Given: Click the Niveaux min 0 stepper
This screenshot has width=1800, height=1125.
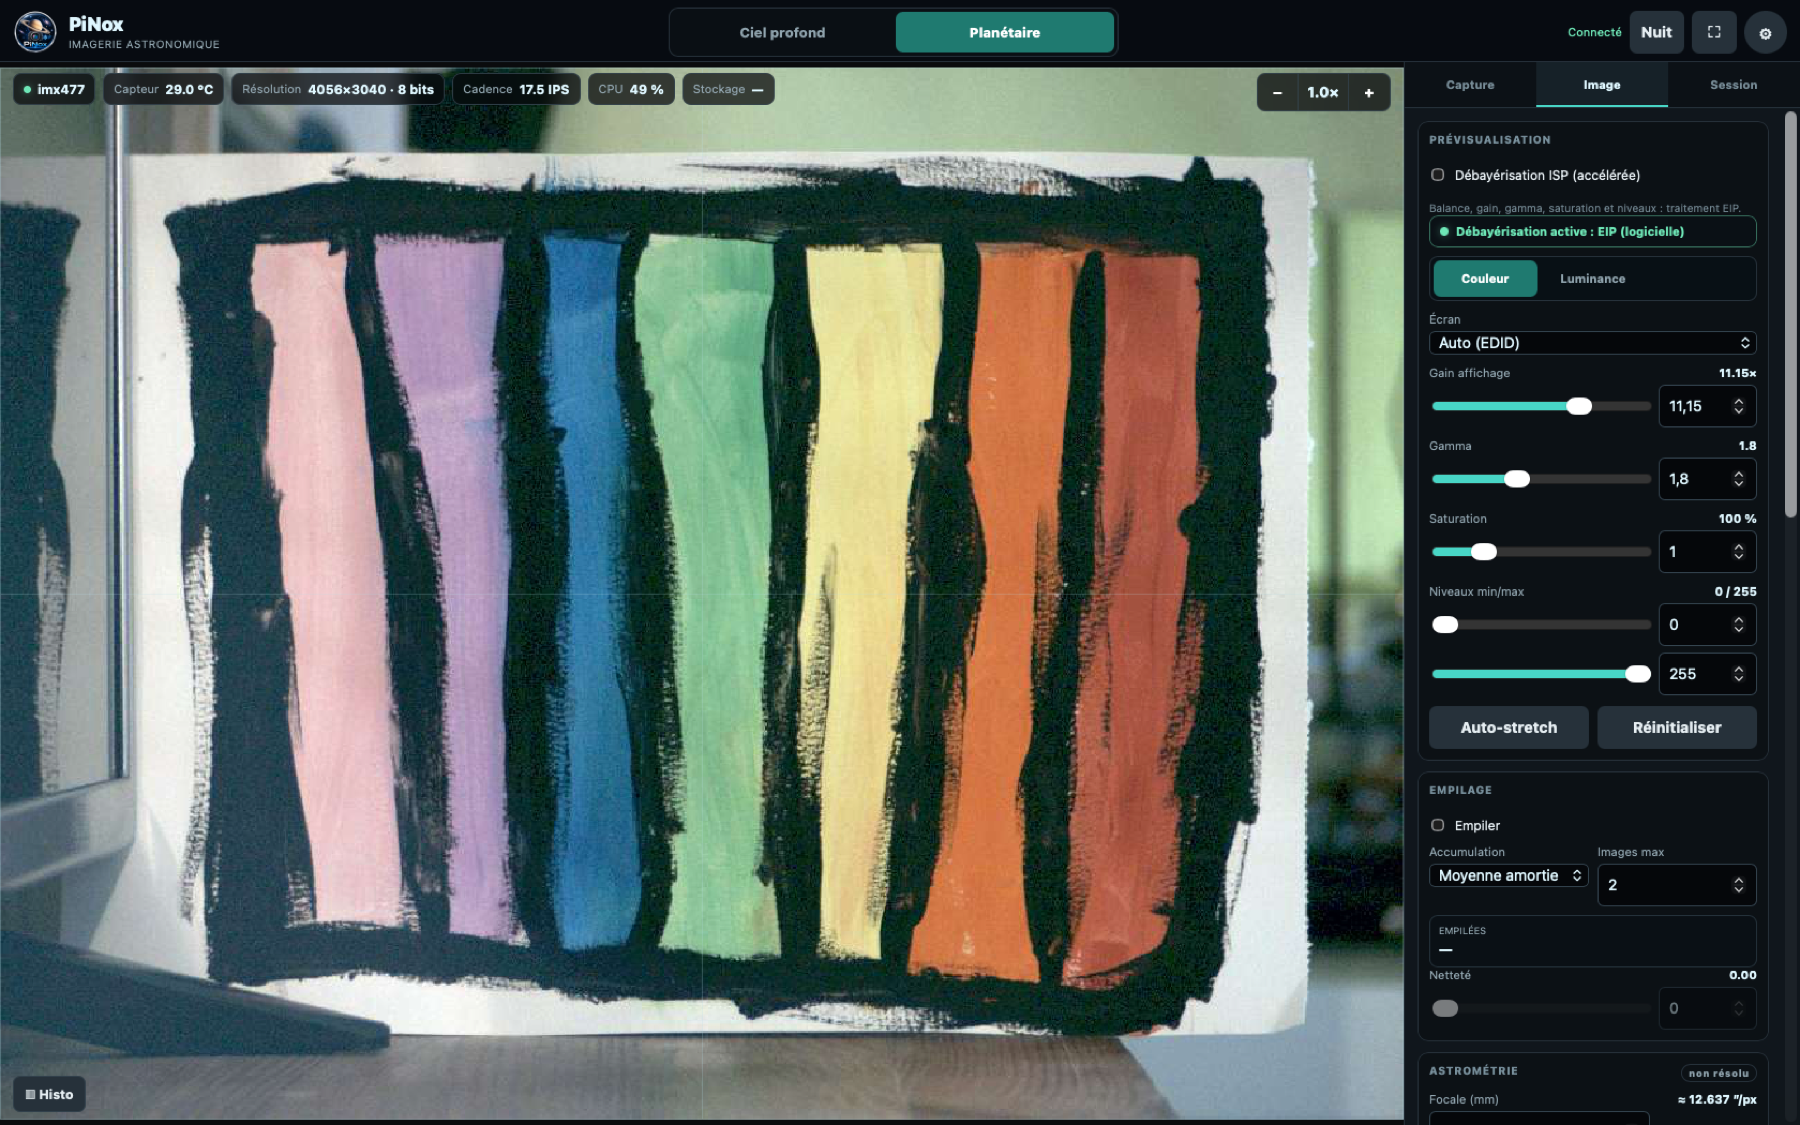Looking at the screenshot, I should point(1738,625).
